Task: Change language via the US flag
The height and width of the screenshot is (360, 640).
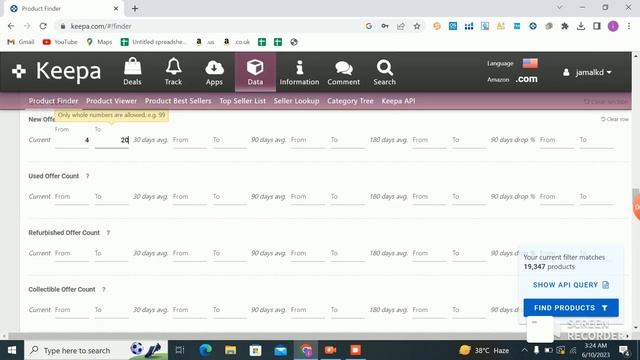Action: tap(530, 63)
